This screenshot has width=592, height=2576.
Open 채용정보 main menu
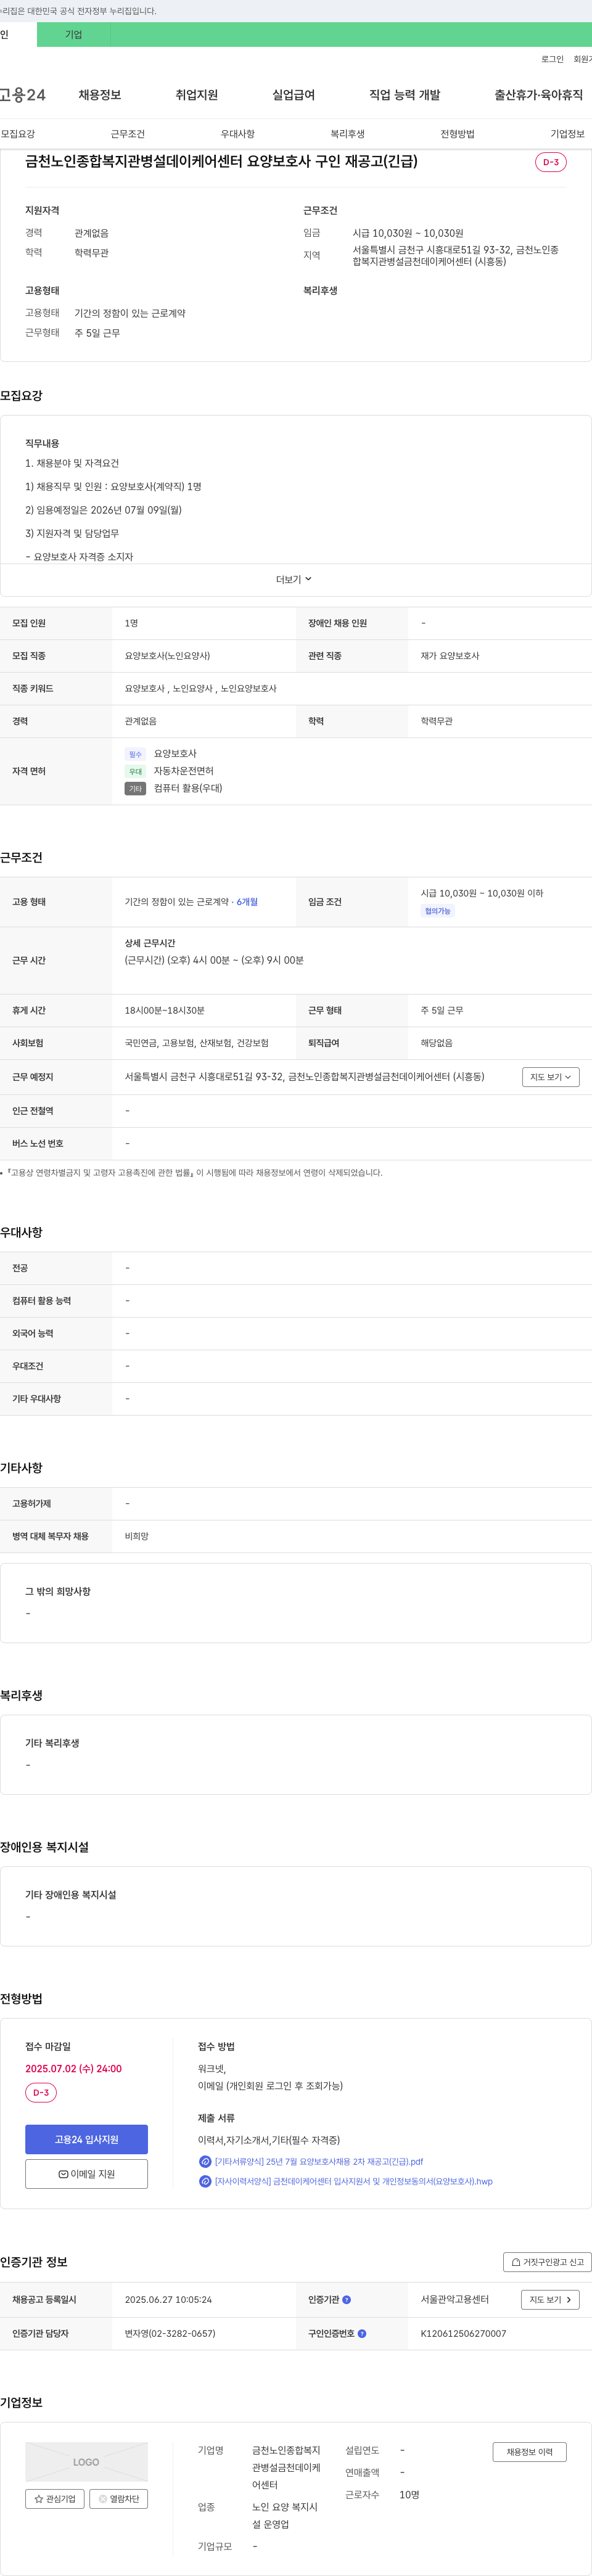point(100,95)
